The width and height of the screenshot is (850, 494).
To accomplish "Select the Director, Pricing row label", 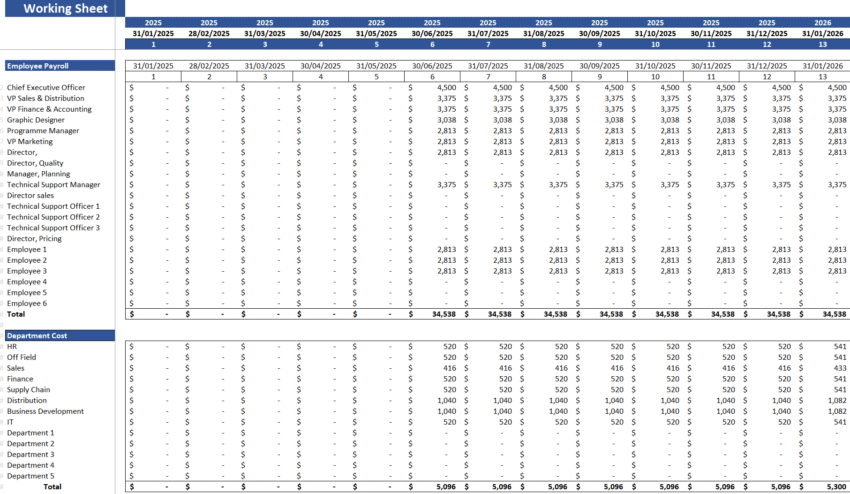I will coord(34,239).
